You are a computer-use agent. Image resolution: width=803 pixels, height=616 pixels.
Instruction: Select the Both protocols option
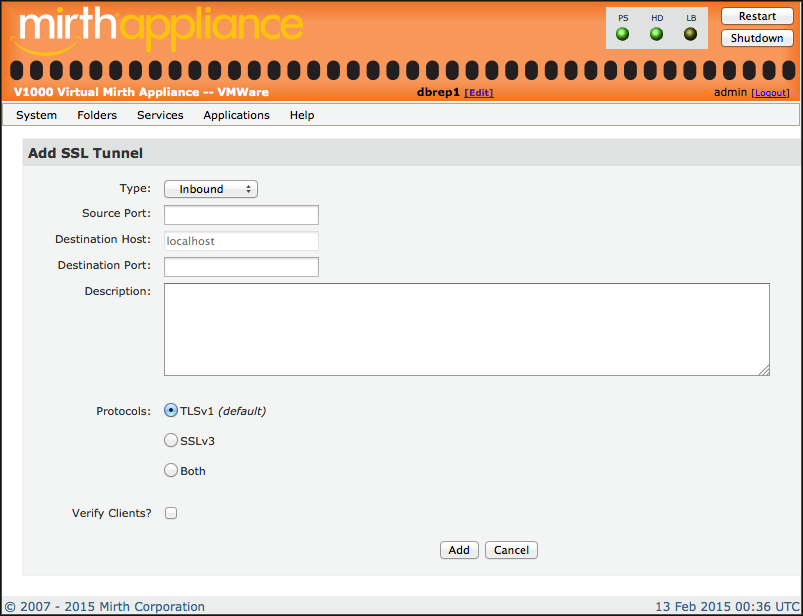171,470
